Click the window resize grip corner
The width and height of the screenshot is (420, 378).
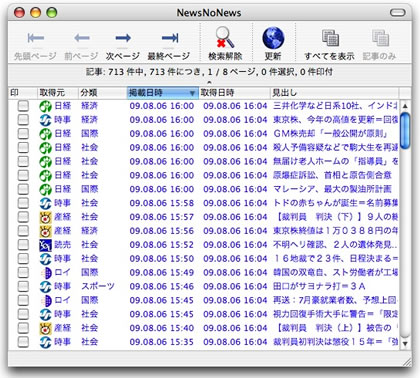[407, 362]
